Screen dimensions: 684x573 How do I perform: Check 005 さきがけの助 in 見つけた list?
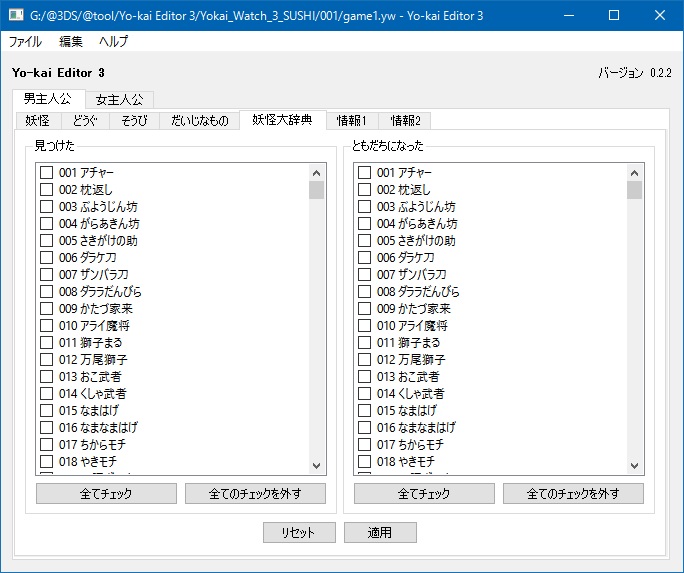click(47, 240)
